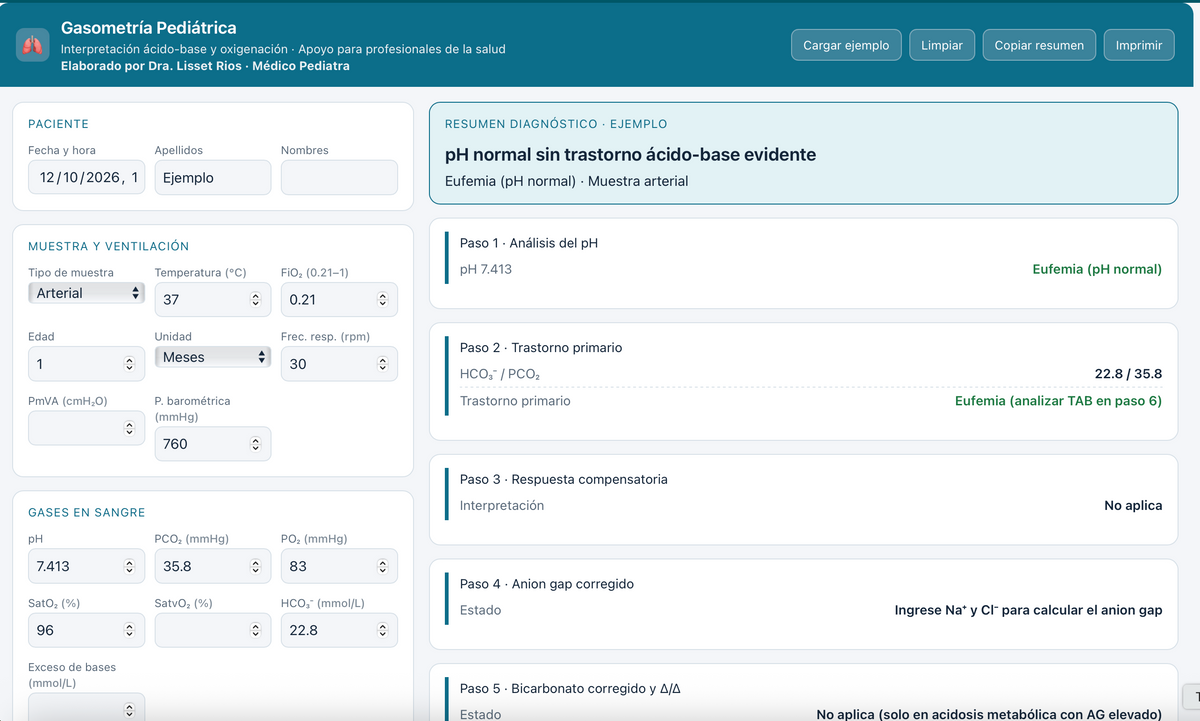Click the HCO₃⁻ stepper arrows
The image size is (1200, 721).
[x=382, y=630]
